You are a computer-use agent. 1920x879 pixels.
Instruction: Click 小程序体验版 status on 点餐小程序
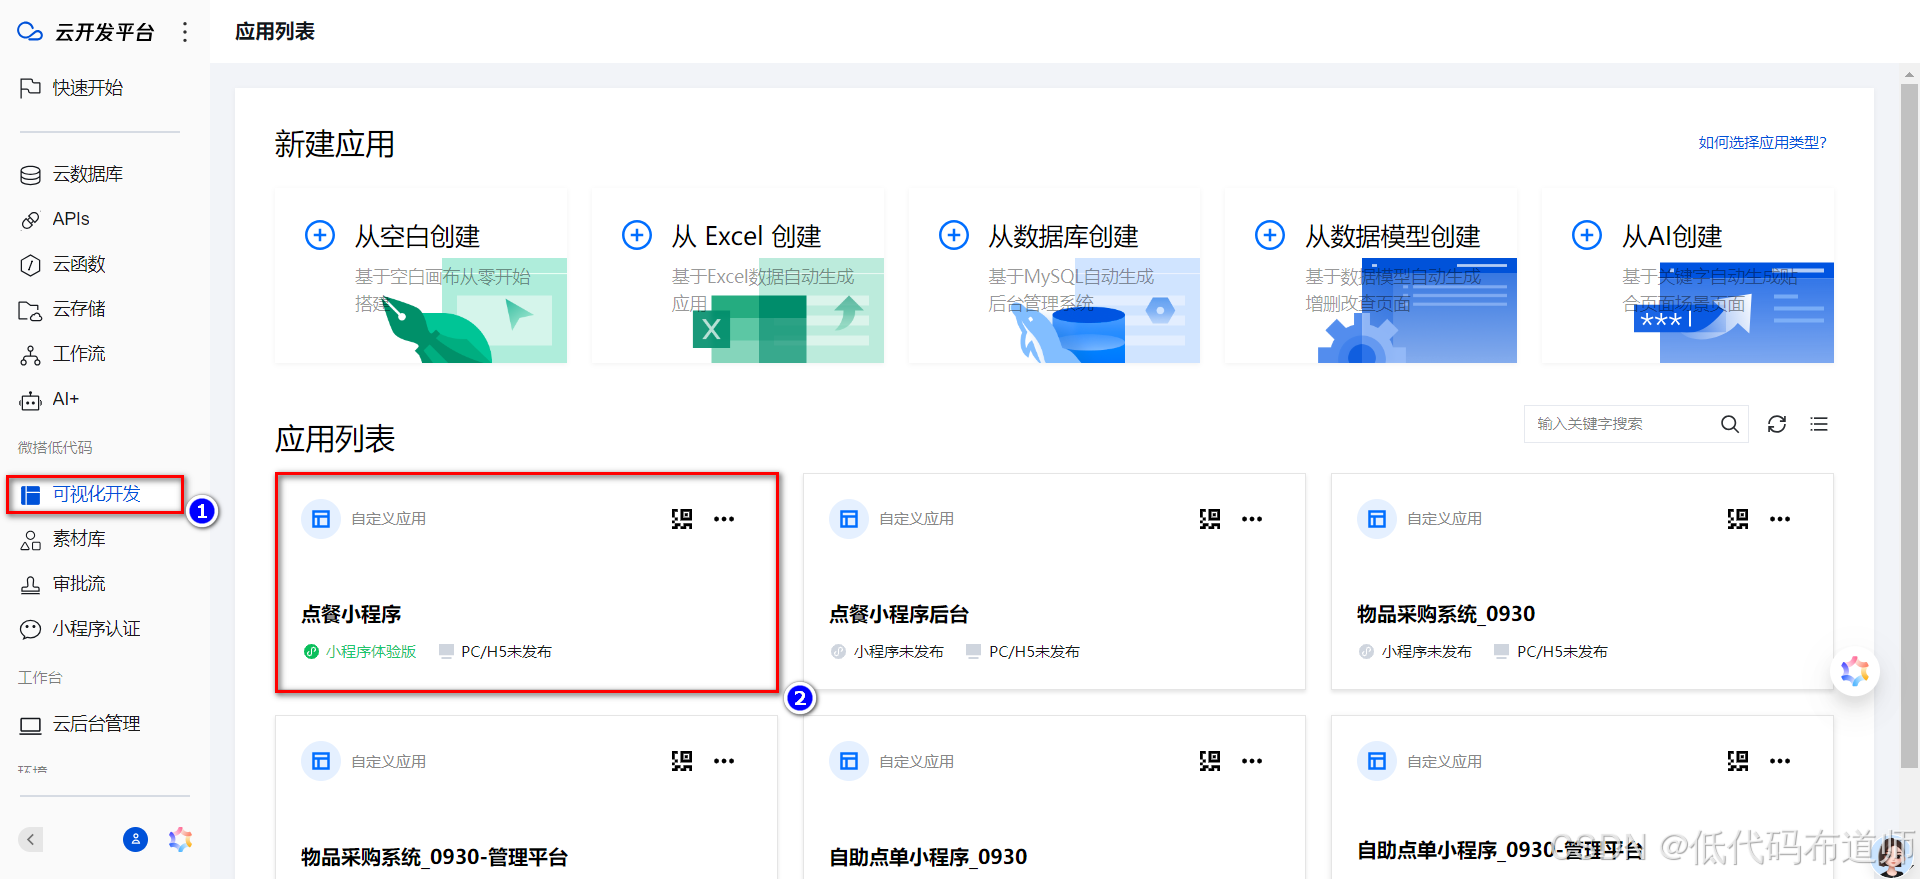pos(360,652)
